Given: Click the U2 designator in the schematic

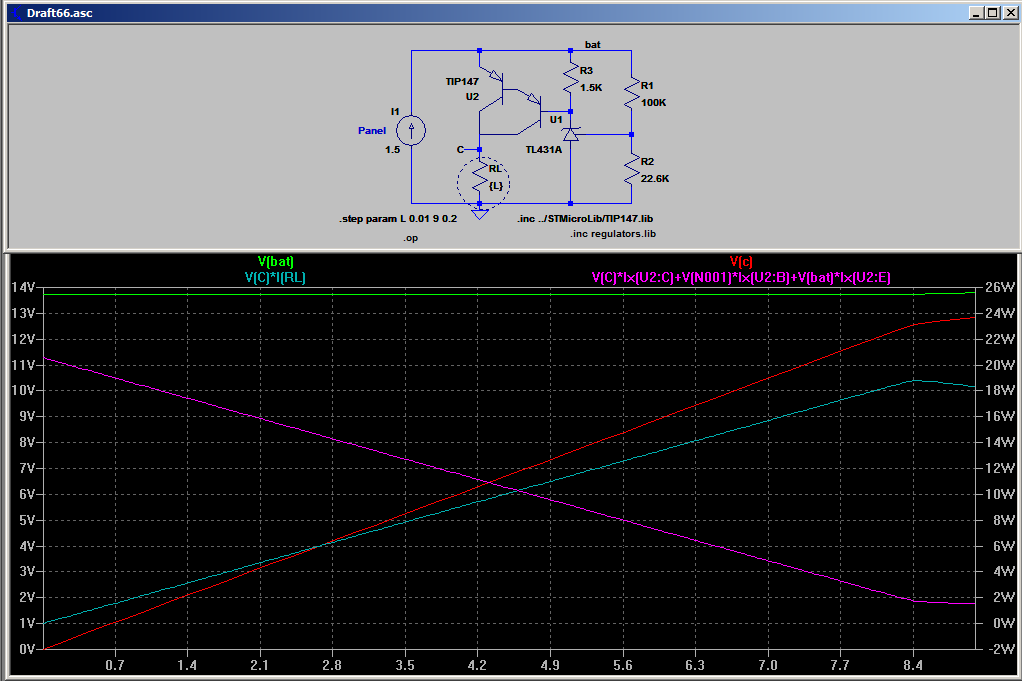Looking at the screenshot, I should pos(473,97).
